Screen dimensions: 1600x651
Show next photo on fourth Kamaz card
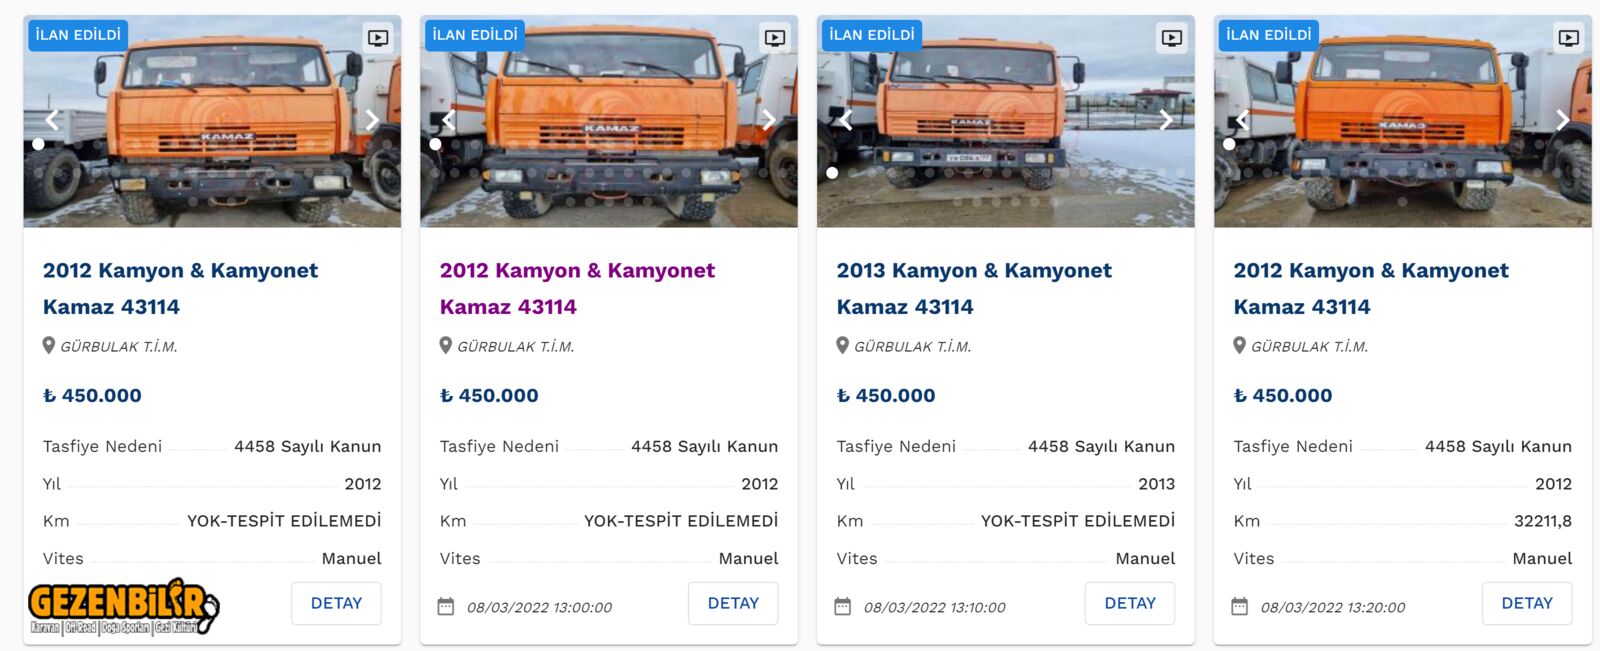coord(1563,120)
